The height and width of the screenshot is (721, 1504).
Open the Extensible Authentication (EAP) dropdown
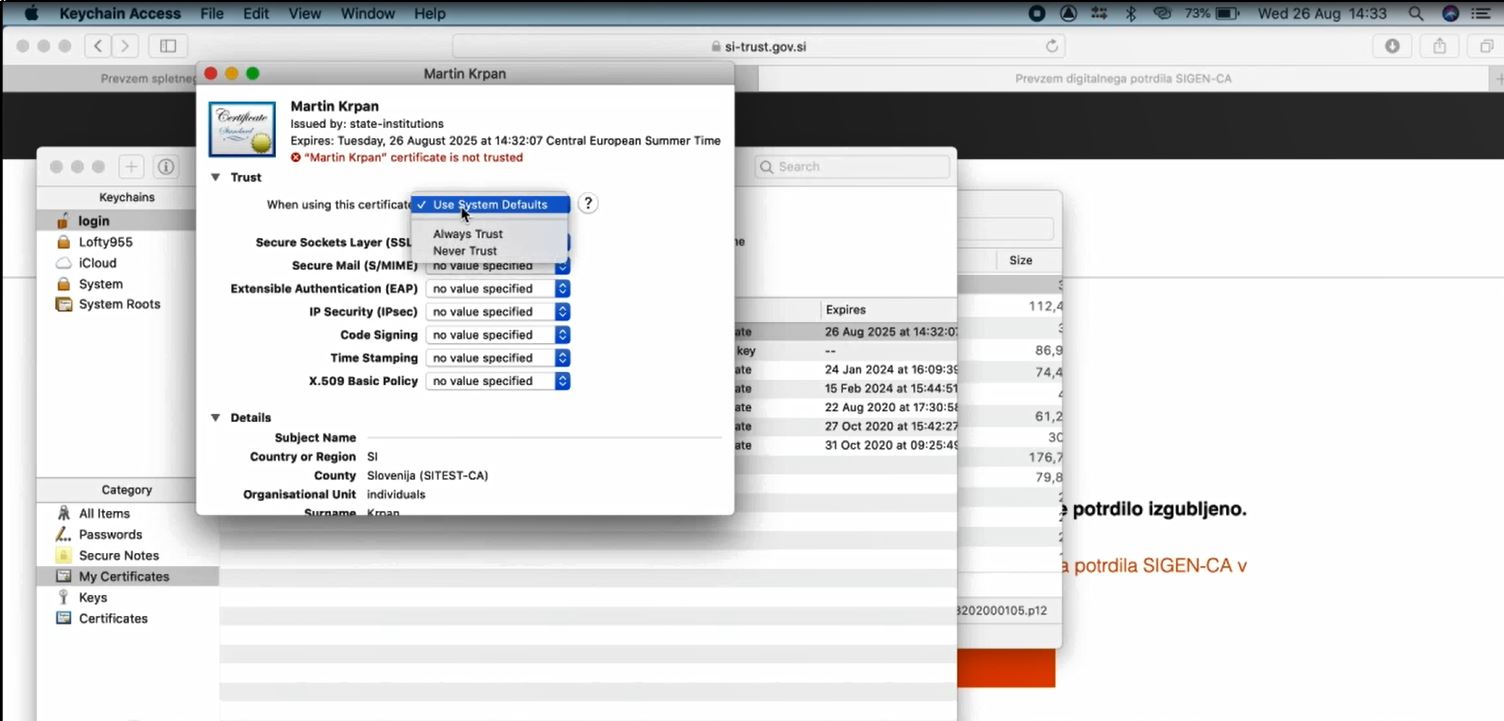[498, 289]
